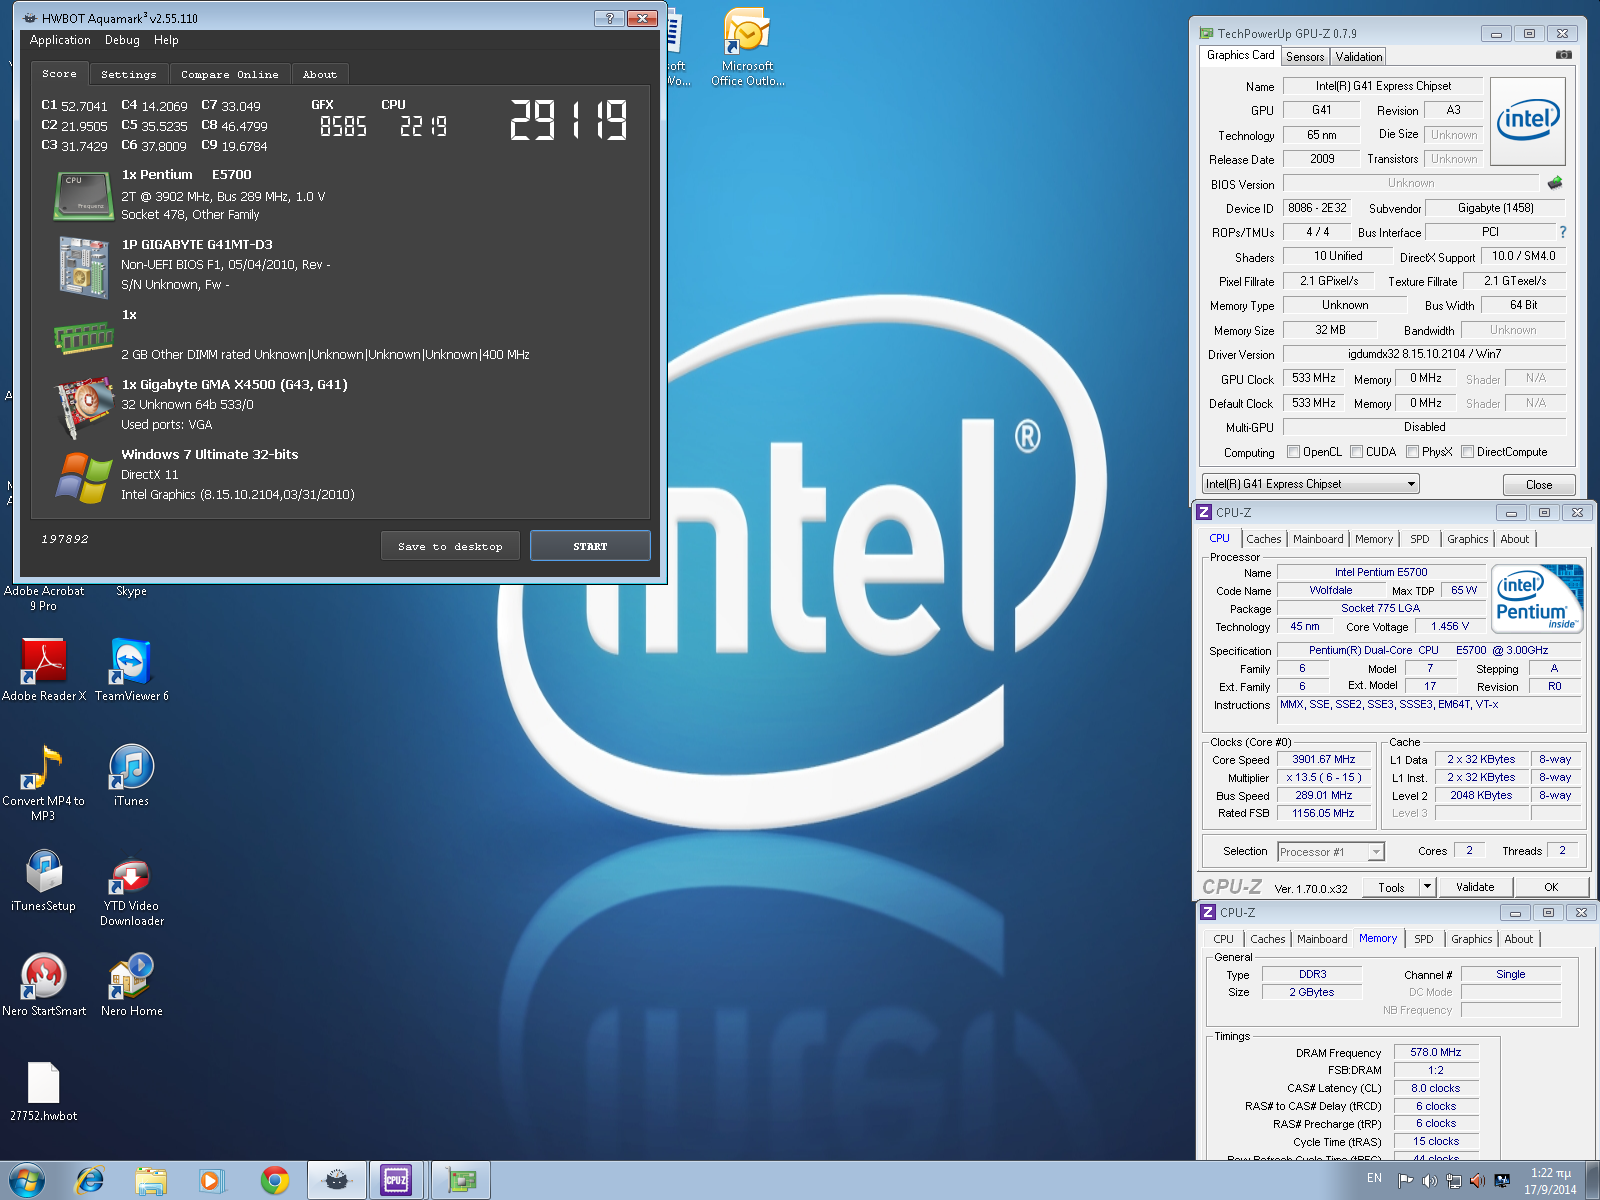Click Aquamark help question mark title button
1600x1200 pixels.
tap(609, 18)
